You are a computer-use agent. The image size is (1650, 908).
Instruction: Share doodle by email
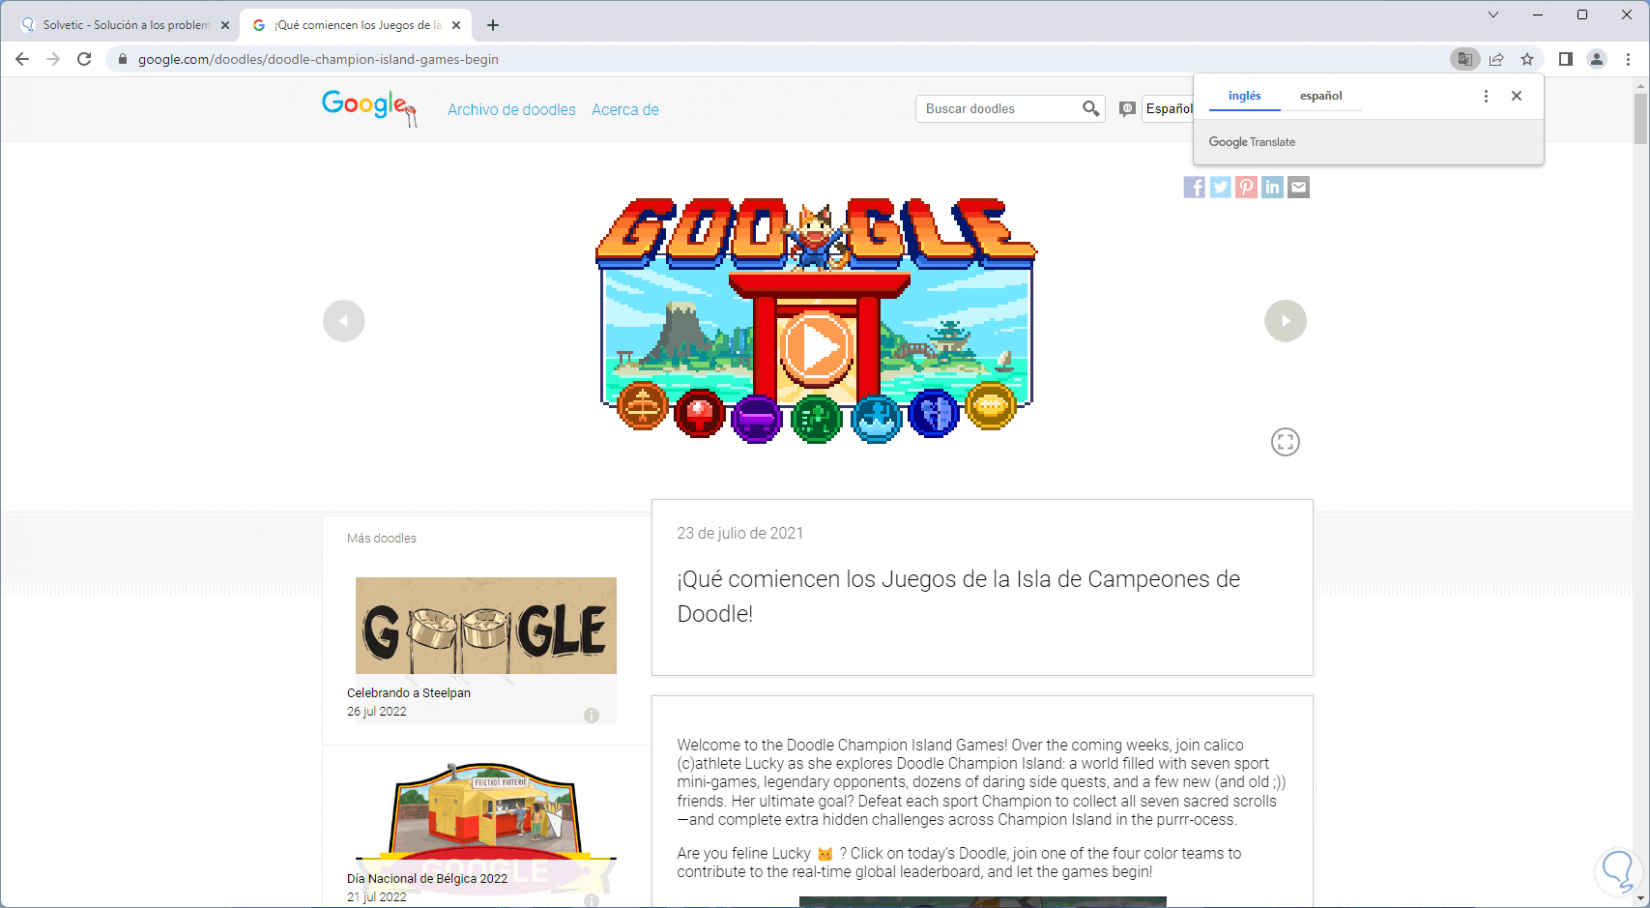[1298, 187]
